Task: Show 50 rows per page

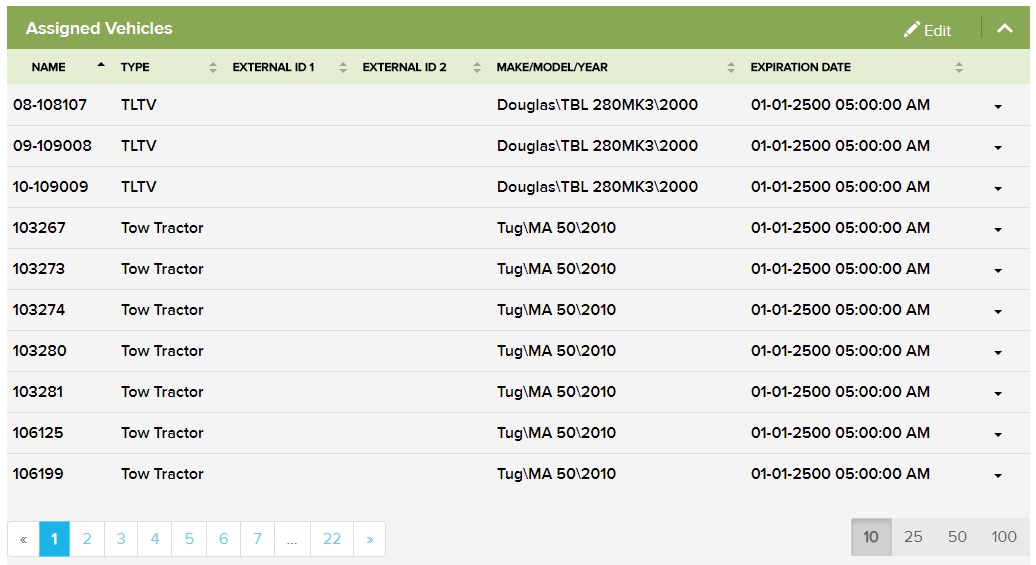Action: click(x=957, y=537)
